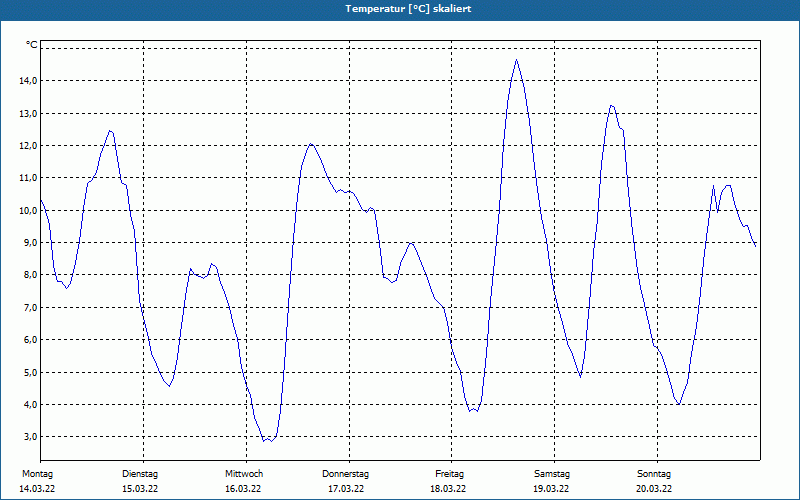
Task: Click the Sonntag day label
Action: 654,474
